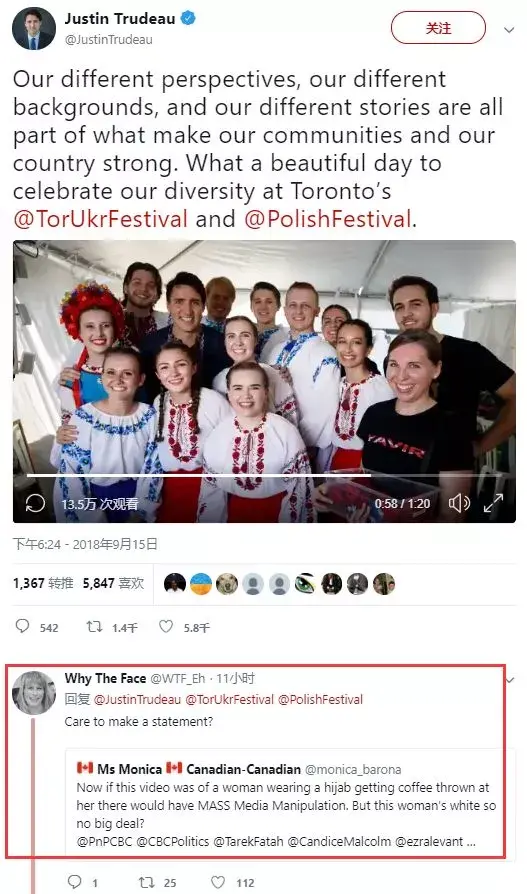This screenshot has width=527, height=894.
Task: Open the @TorUkrFestival mention in the tweet text
Action: [x=100, y=219]
